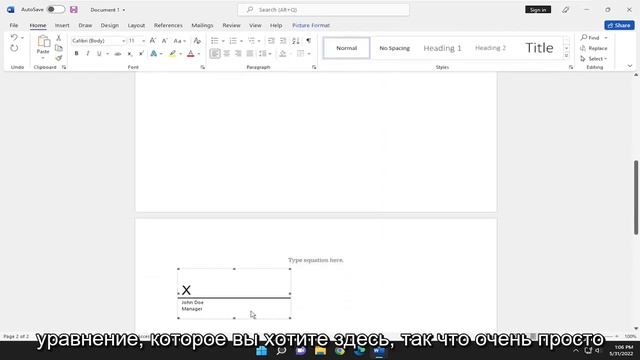The width and height of the screenshot is (640, 360).
Task: Click Justify alignment icon
Action: pos(250,53)
